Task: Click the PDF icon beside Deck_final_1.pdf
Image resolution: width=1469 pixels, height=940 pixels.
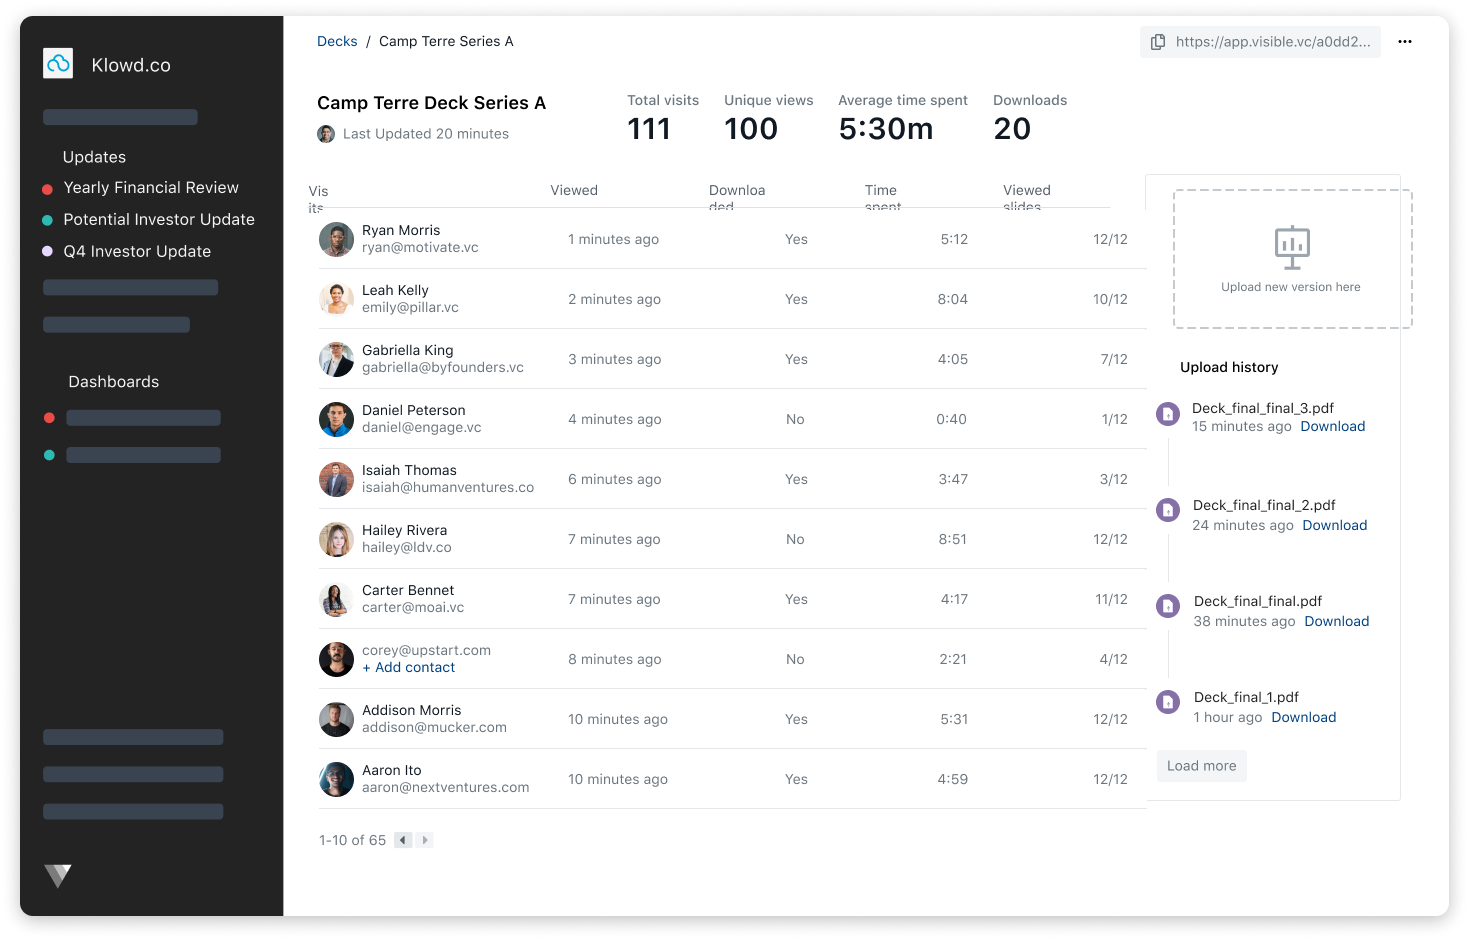Action: click(1167, 702)
